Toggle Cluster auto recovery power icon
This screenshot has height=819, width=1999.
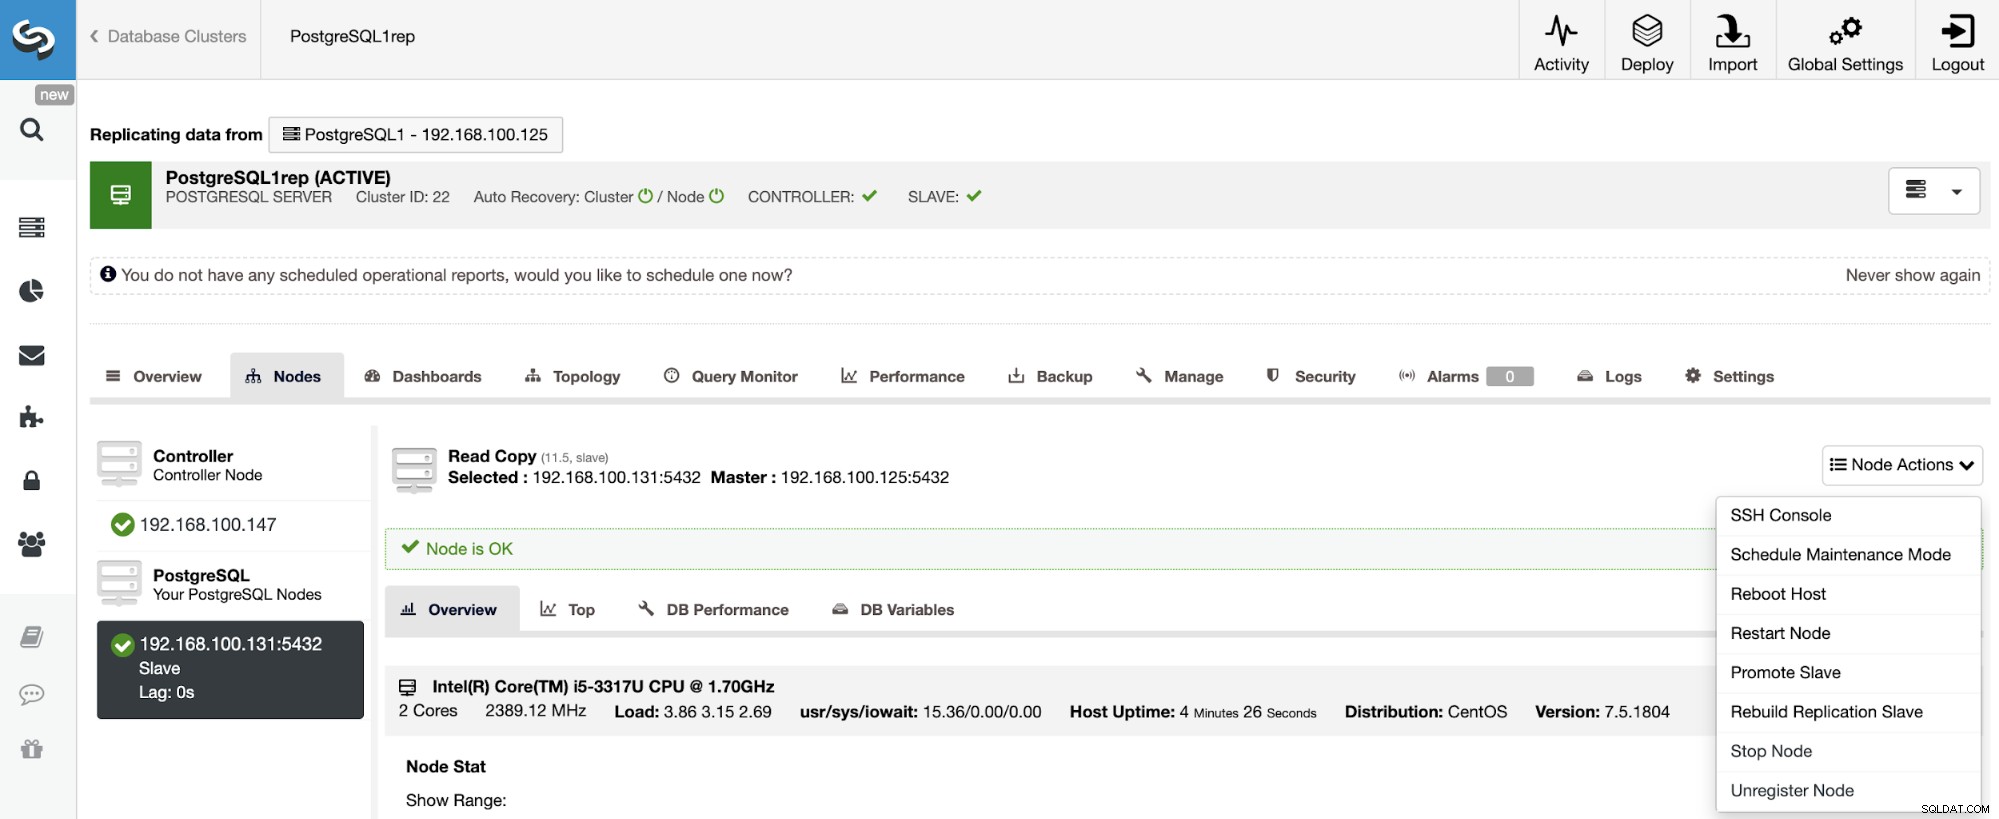click(x=645, y=196)
